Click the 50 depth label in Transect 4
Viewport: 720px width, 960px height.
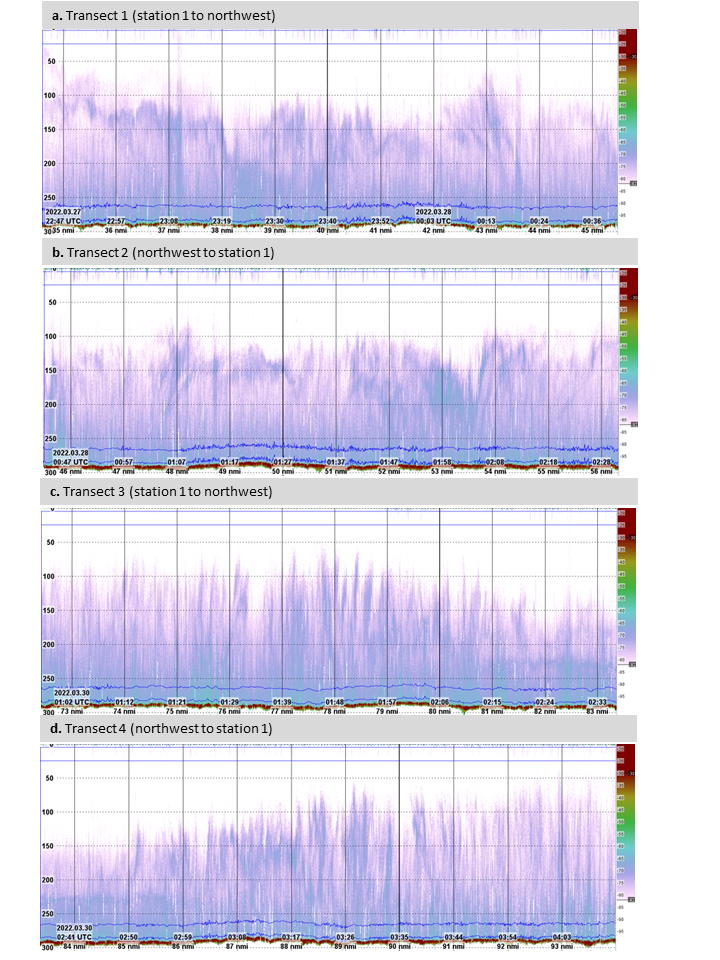coord(50,778)
